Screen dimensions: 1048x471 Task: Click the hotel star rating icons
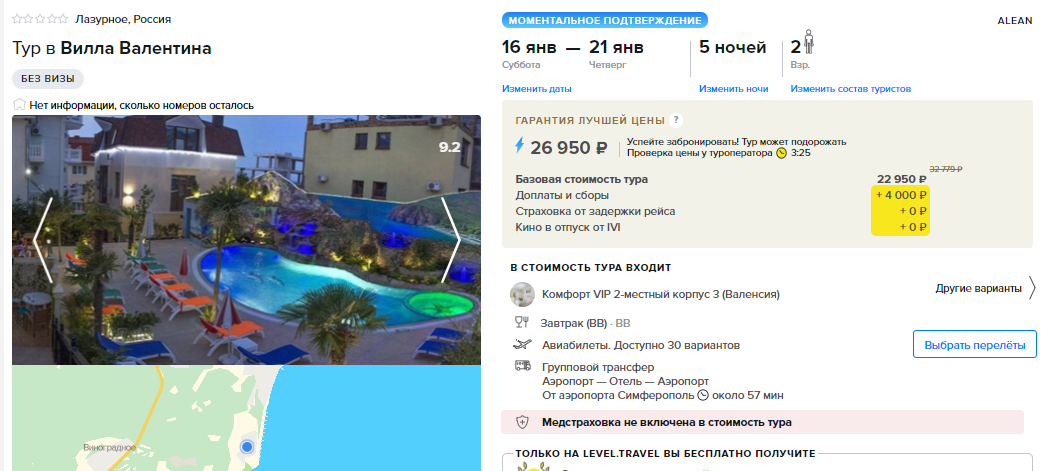[x=40, y=19]
